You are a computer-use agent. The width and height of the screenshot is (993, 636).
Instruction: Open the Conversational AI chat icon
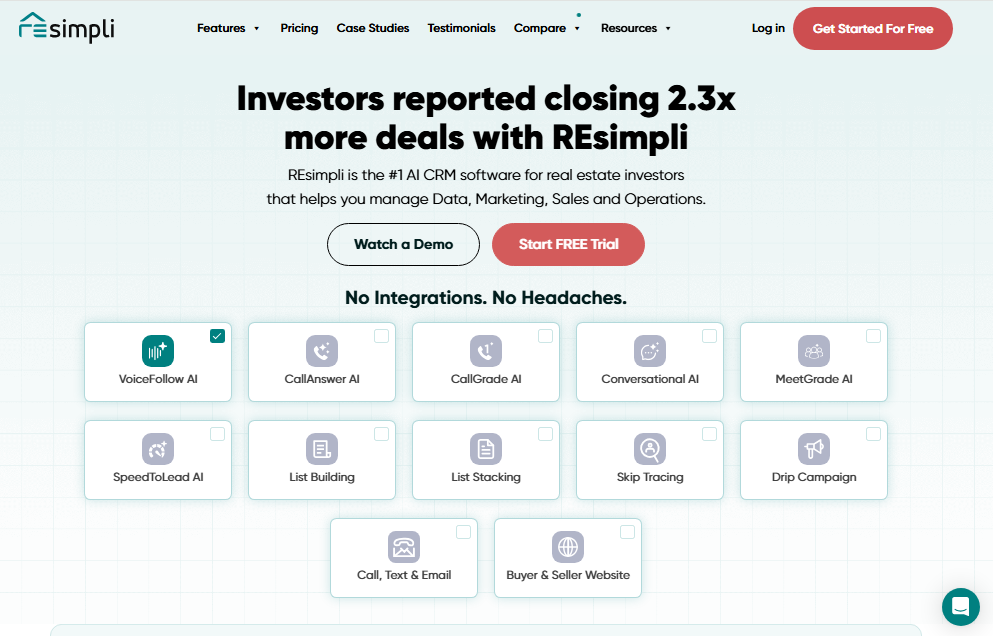point(649,350)
